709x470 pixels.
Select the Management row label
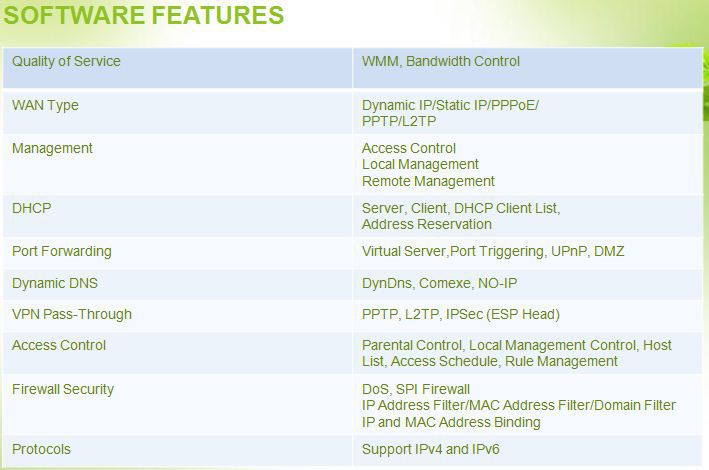coord(52,148)
